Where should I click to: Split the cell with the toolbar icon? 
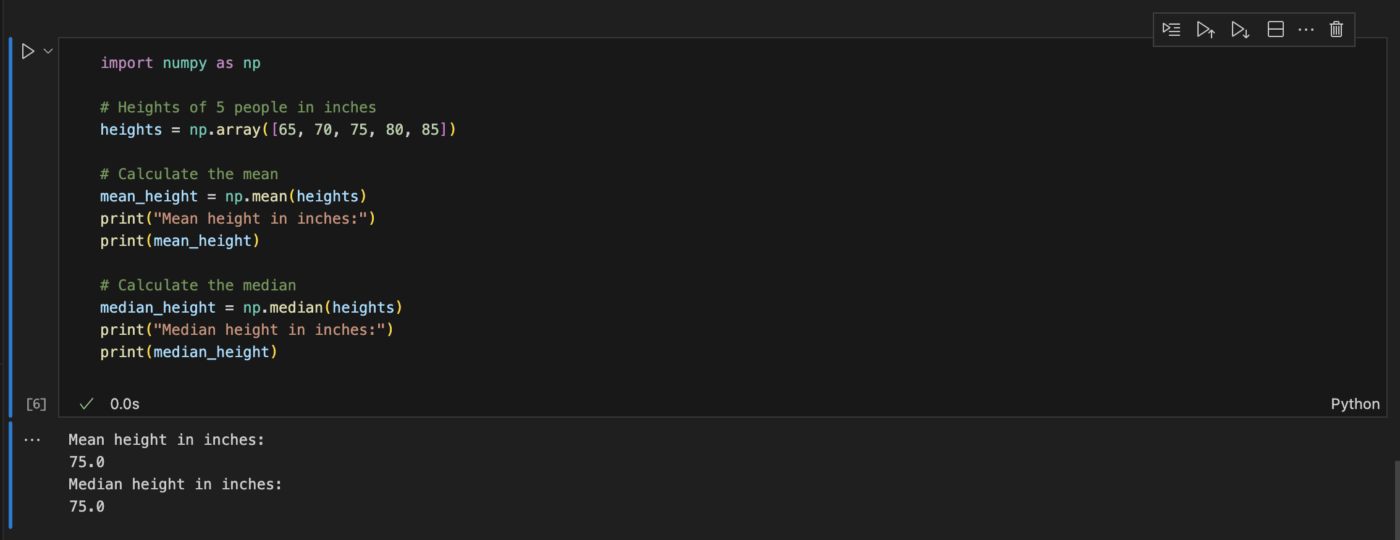pyautogui.click(x=1275, y=30)
